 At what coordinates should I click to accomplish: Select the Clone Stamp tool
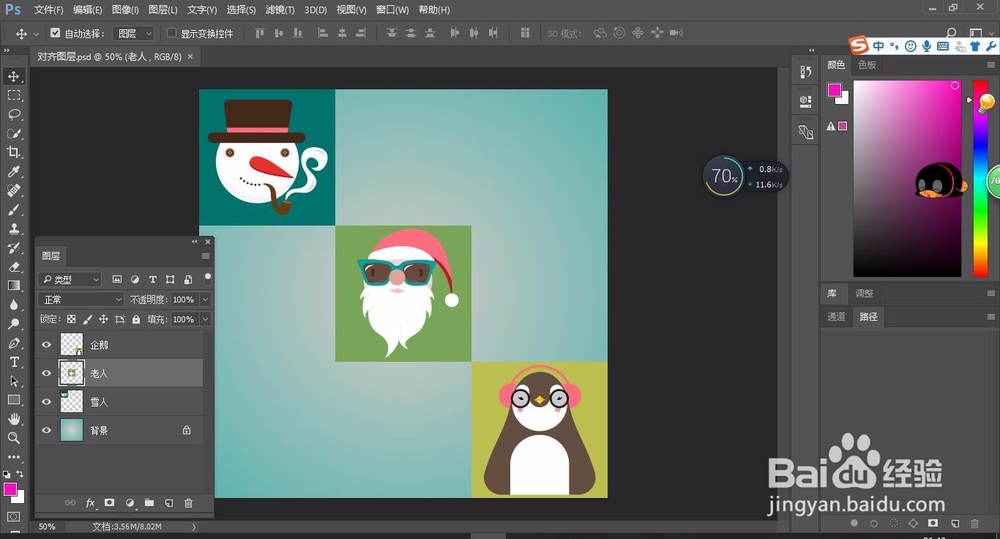click(13, 228)
